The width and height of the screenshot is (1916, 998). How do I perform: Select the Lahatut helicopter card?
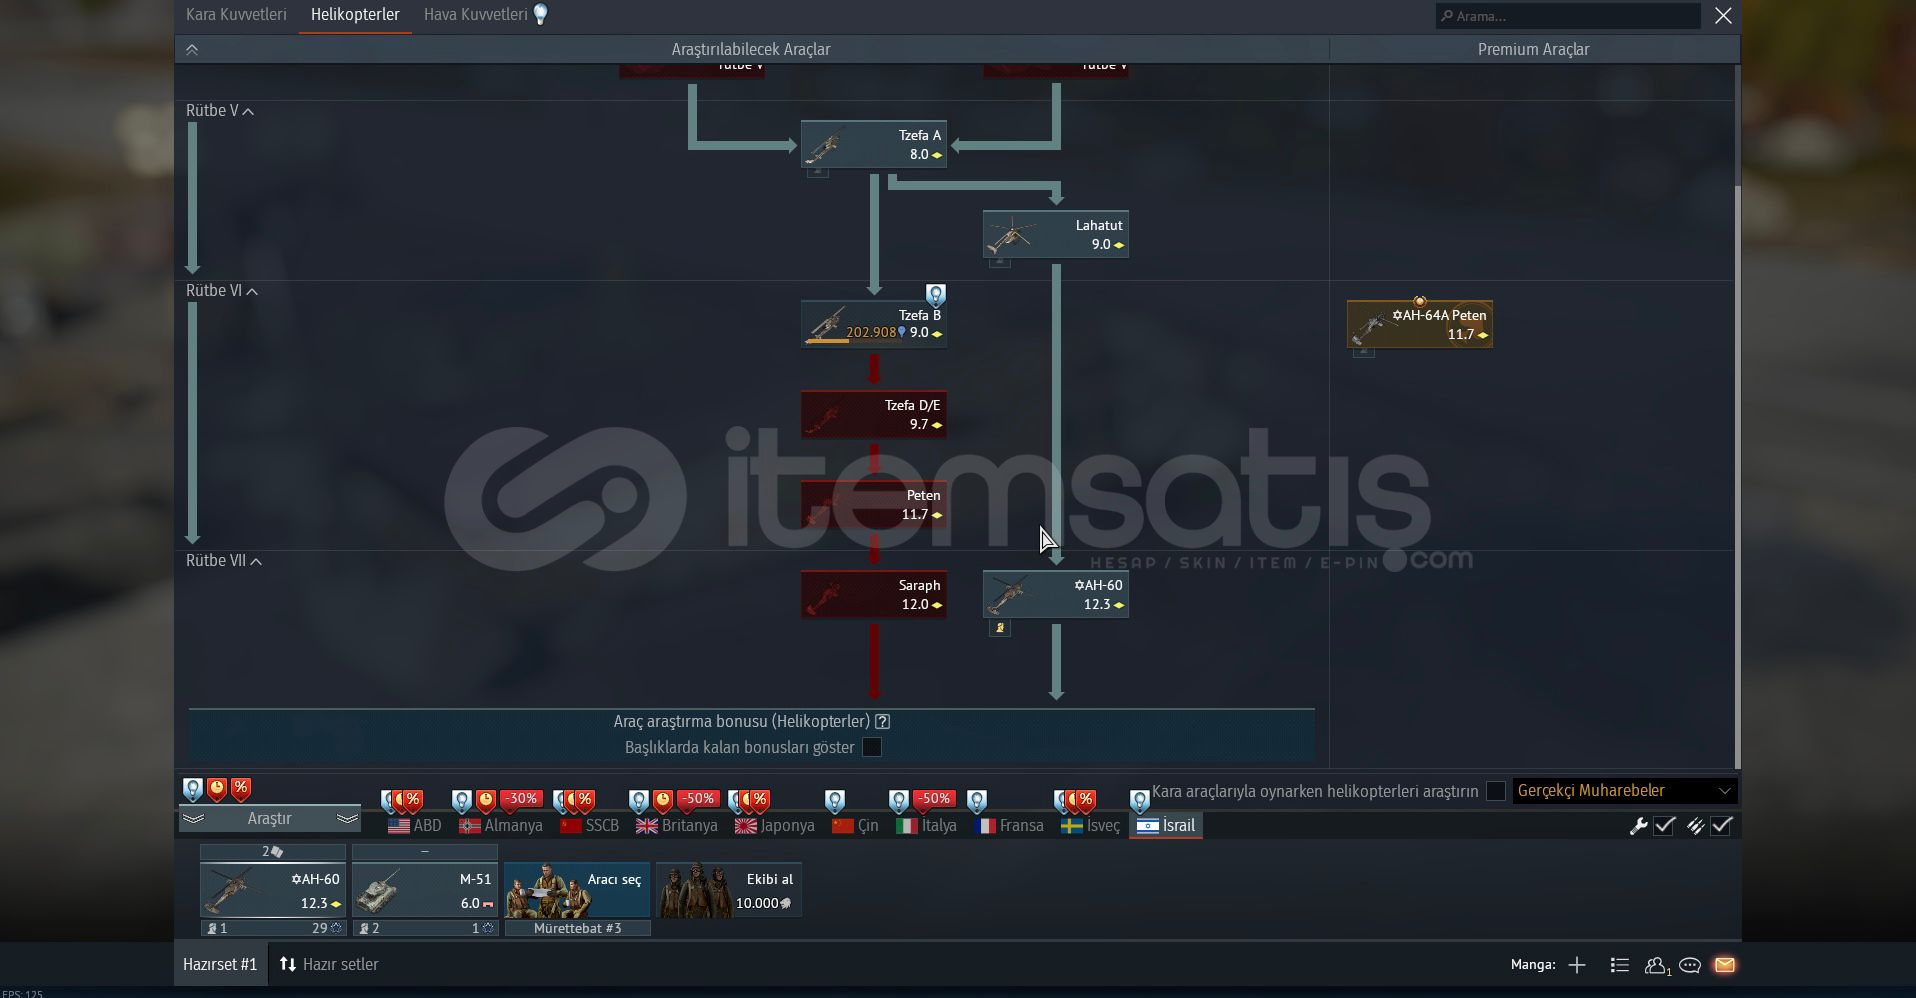[x=1056, y=235]
